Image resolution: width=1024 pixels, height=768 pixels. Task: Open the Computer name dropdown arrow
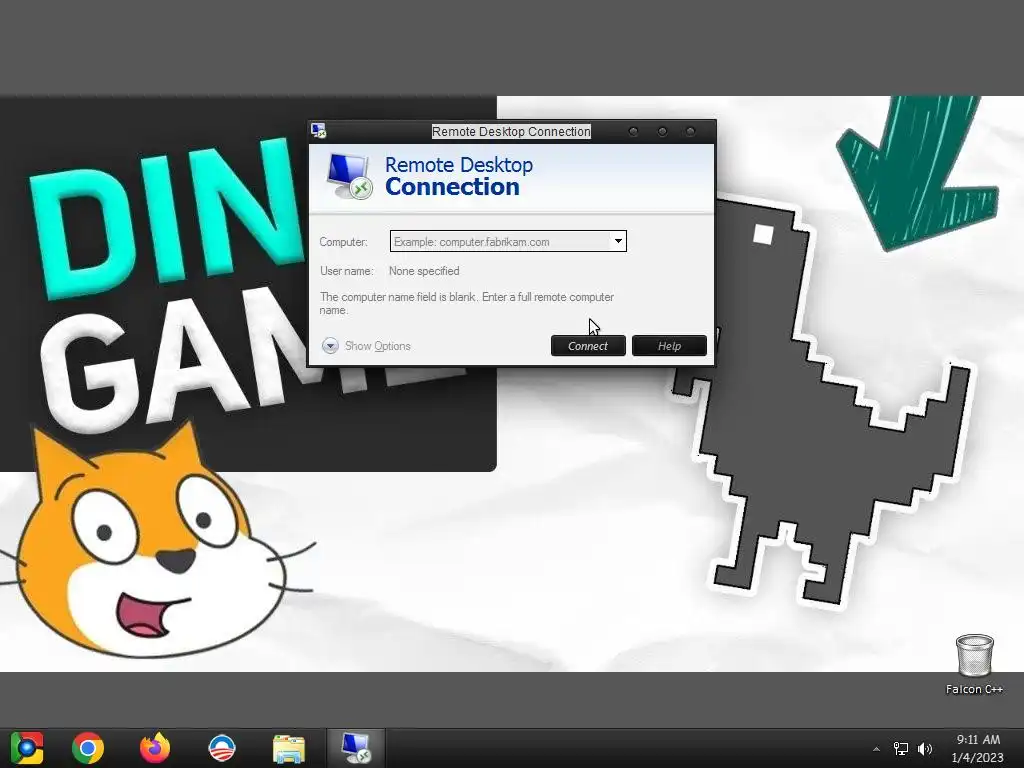pos(618,241)
